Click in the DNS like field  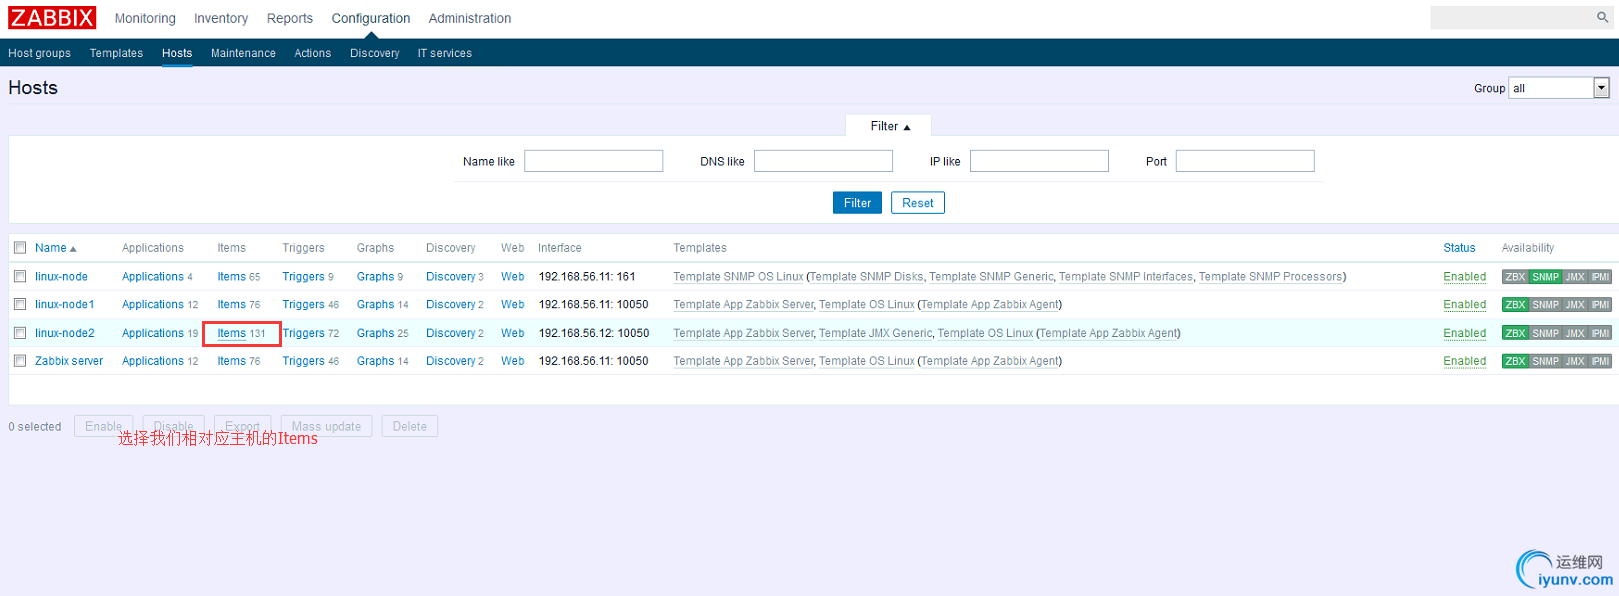pyautogui.click(x=823, y=161)
